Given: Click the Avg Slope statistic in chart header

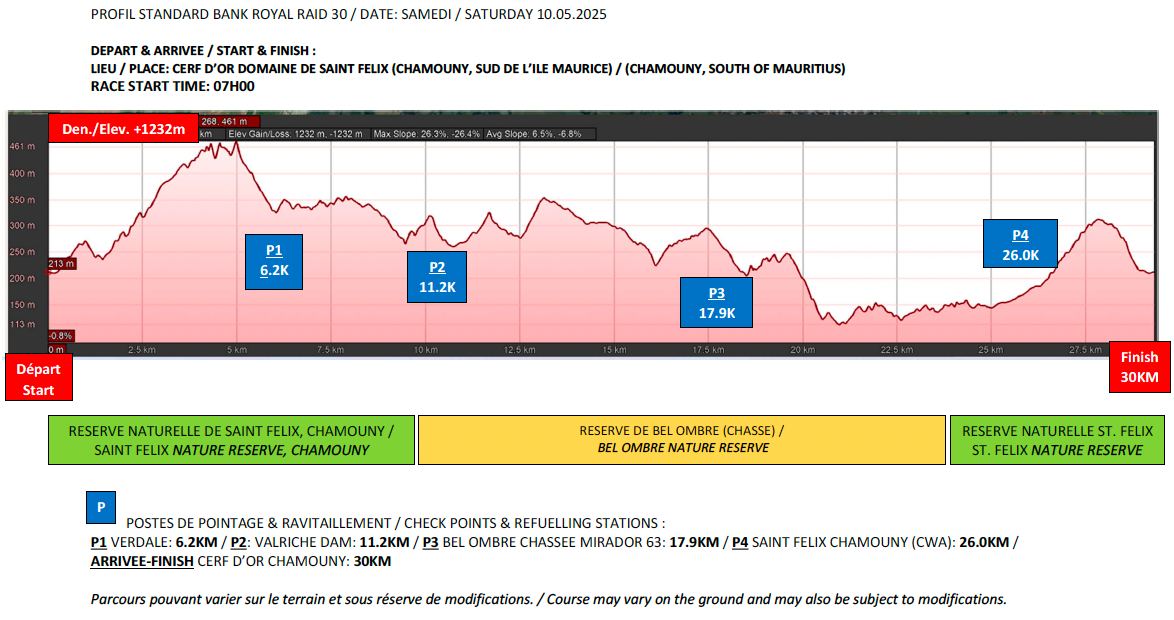Looking at the screenshot, I should 539,133.
